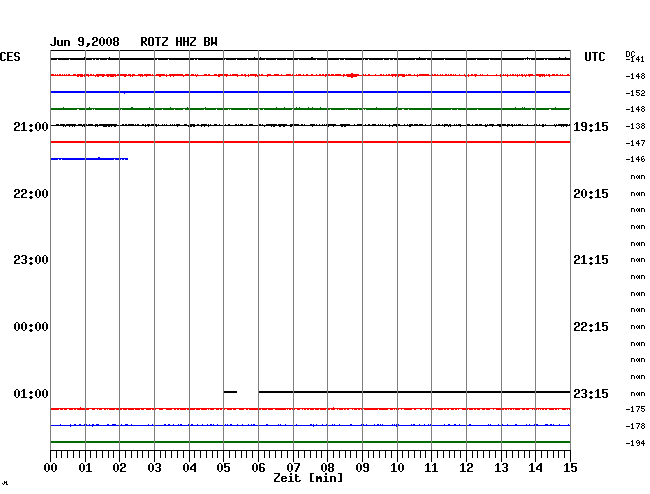
Task: Click the UTC time label "19:15"
Action: coord(591,127)
